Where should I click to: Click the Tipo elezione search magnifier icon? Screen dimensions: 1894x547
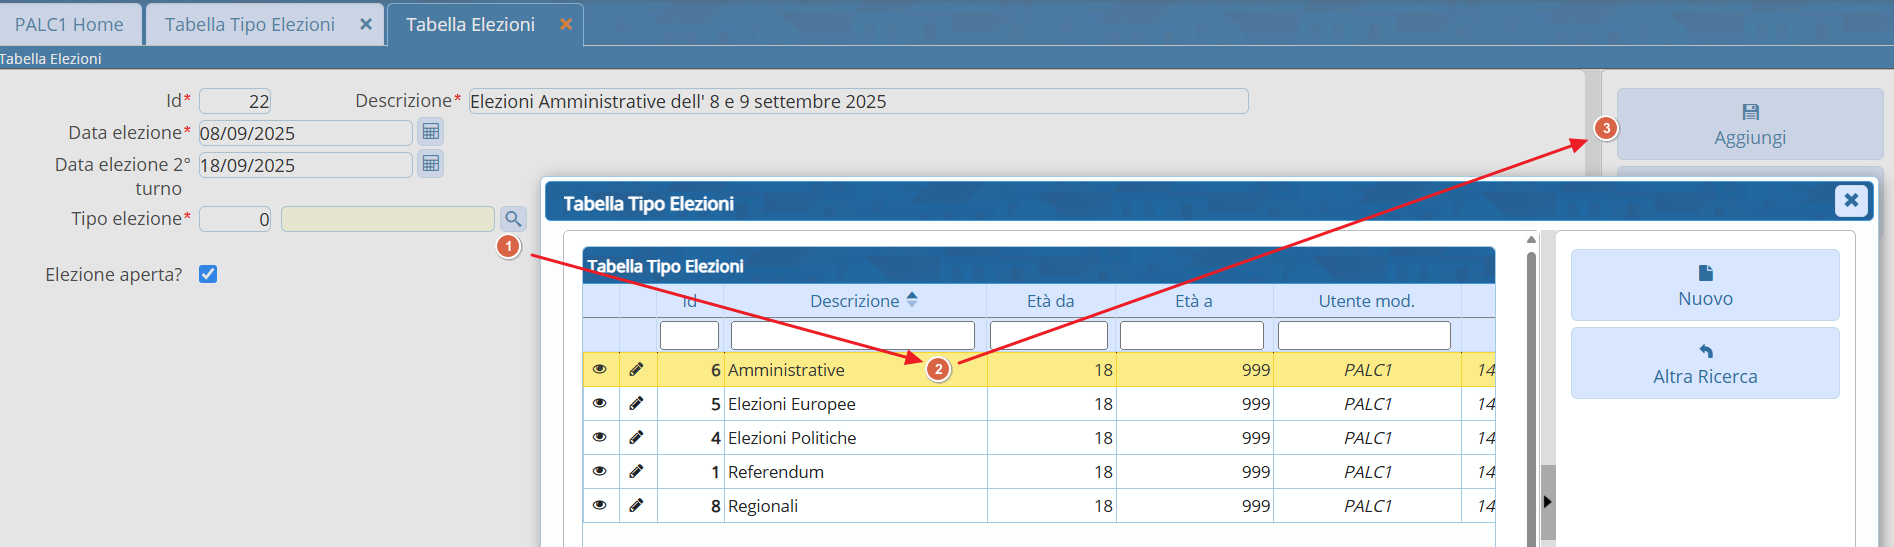513,218
